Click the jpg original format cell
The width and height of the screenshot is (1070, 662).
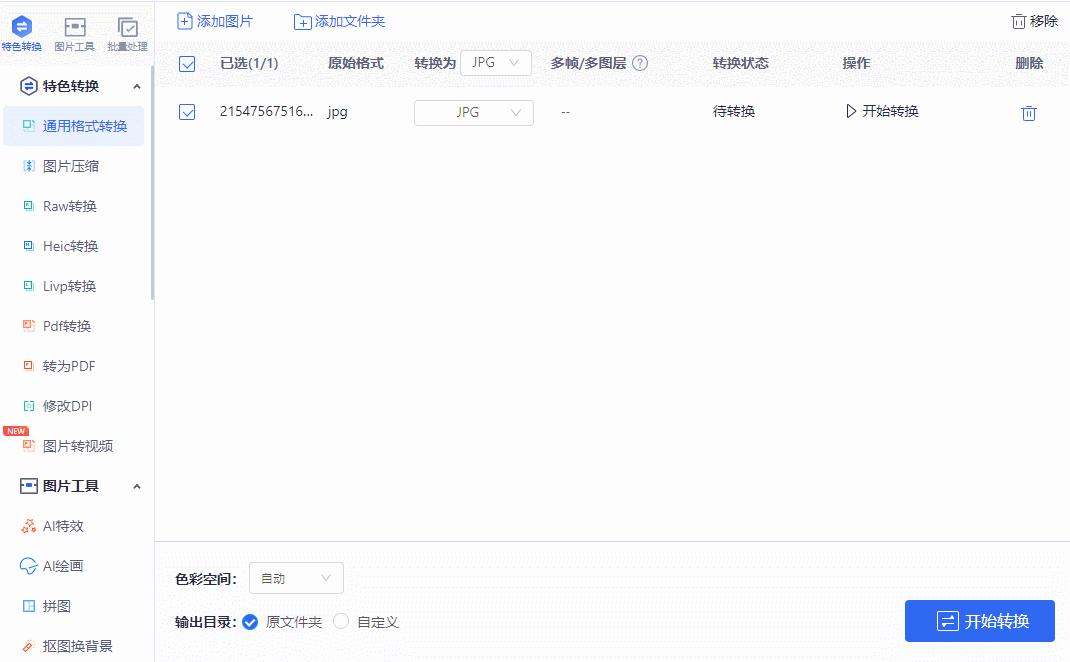tap(337, 112)
